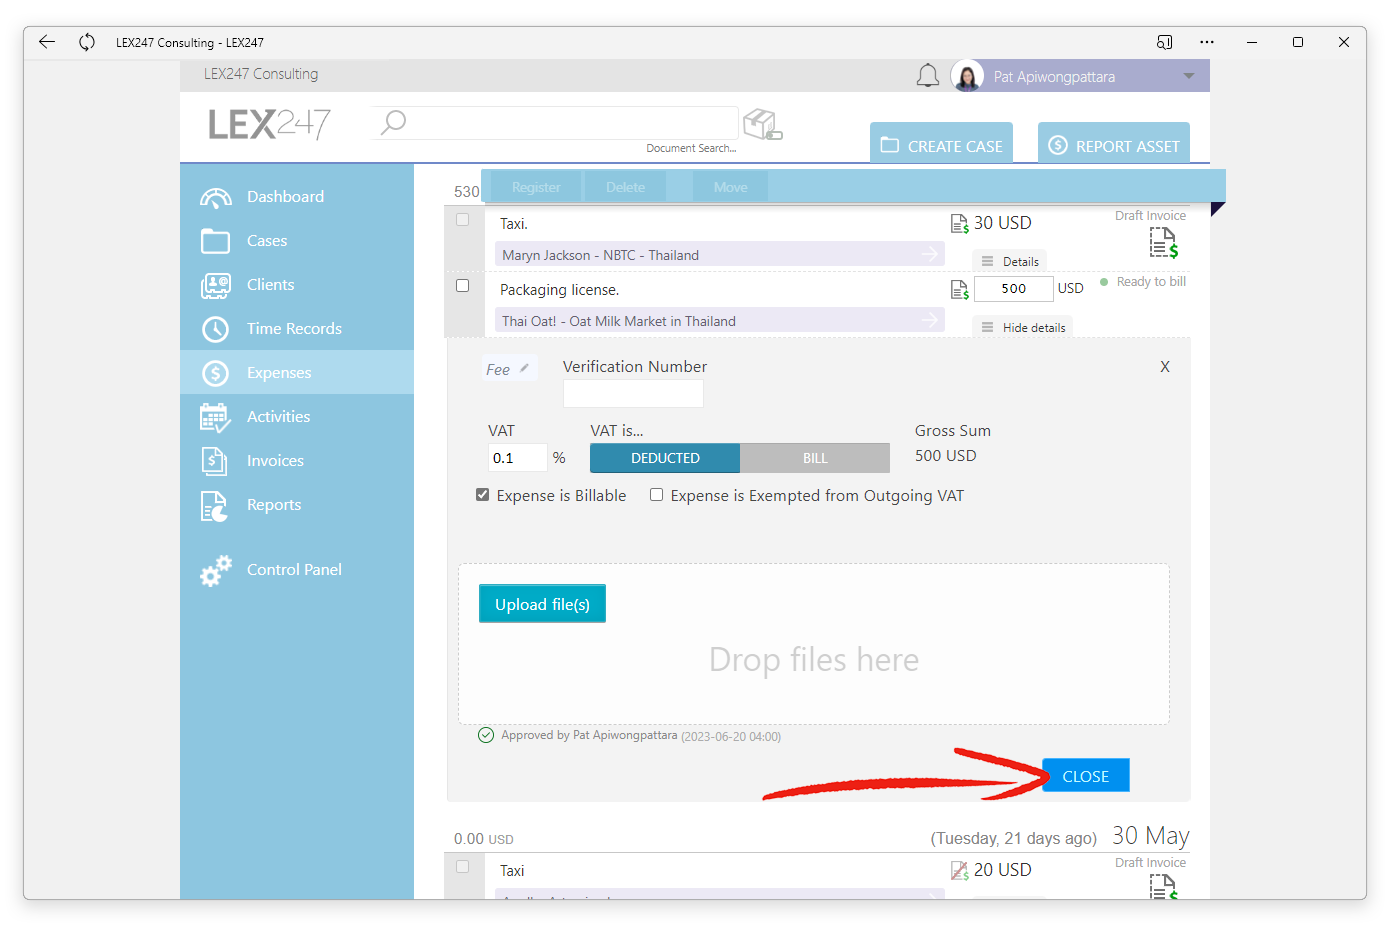
Task: Click the 30 May date heading
Action: [1151, 836]
